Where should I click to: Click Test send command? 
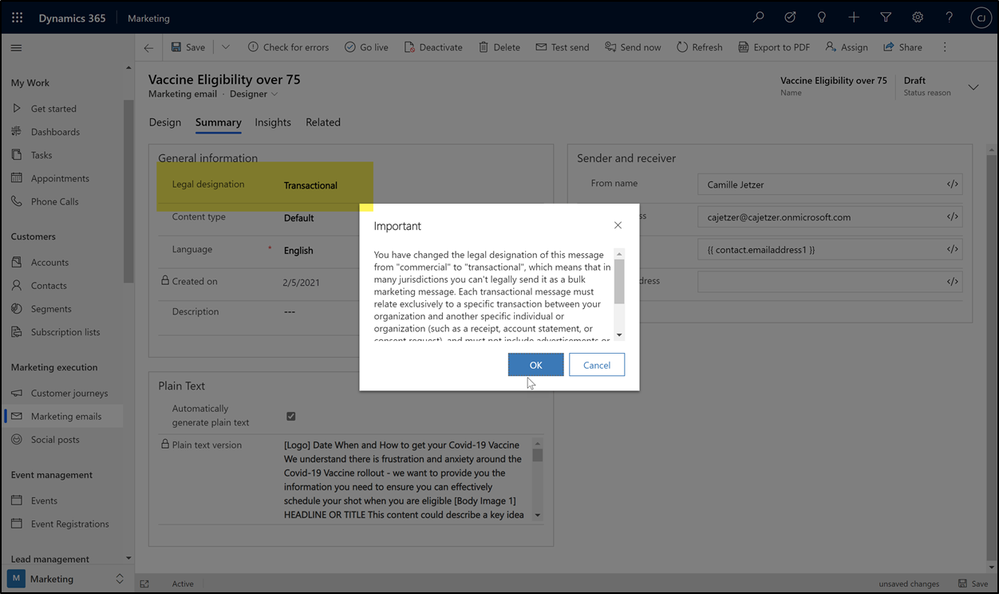[563, 47]
